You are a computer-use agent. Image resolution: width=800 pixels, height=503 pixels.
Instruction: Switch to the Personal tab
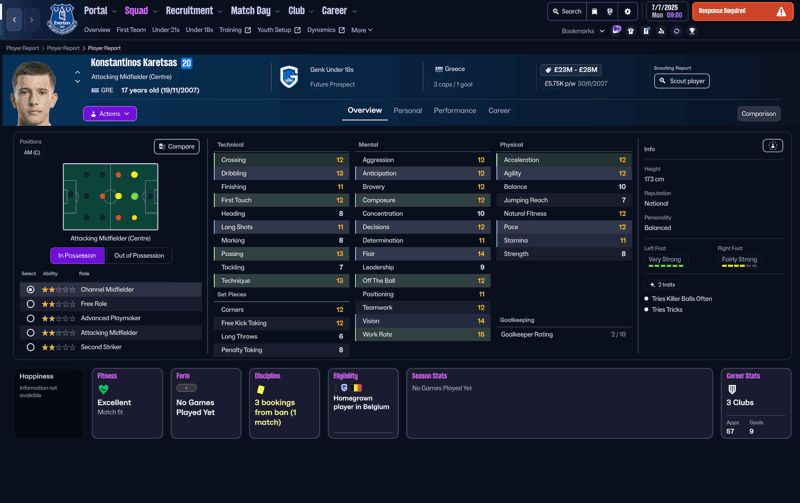[408, 111]
